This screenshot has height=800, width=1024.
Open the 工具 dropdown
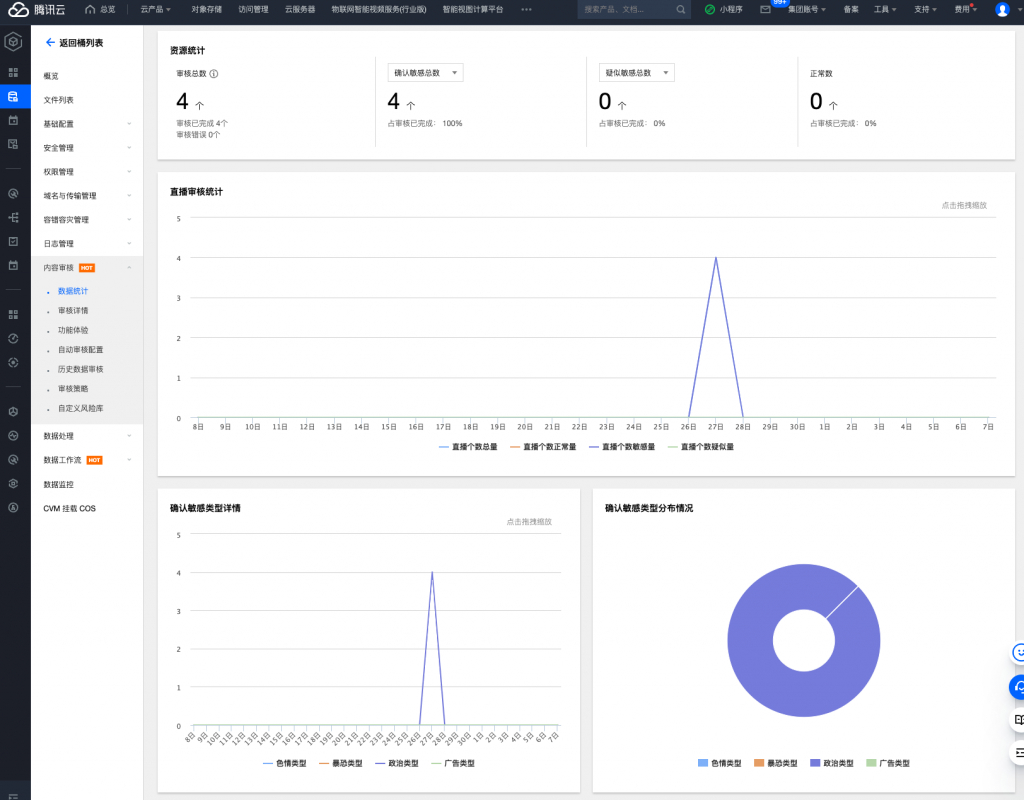[x=885, y=9]
